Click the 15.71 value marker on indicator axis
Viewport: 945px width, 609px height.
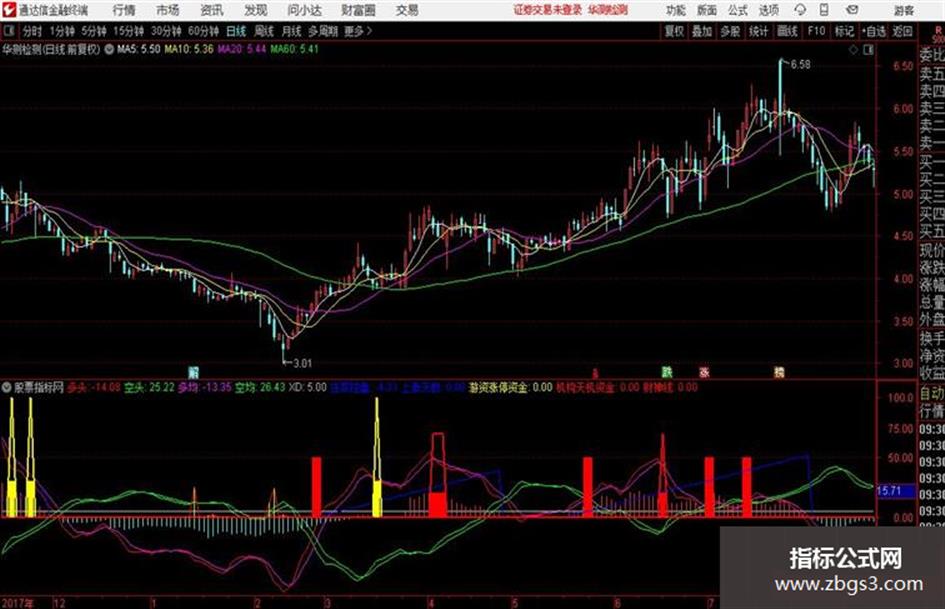click(888, 491)
